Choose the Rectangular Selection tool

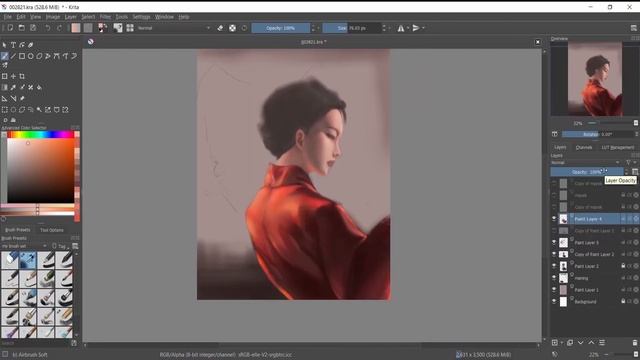[x=4, y=109]
